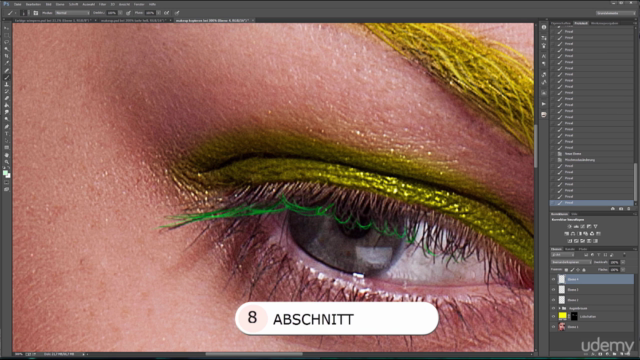Open the Fenster menu
This screenshot has width=640, height=360.
pyautogui.click(x=139, y=4)
